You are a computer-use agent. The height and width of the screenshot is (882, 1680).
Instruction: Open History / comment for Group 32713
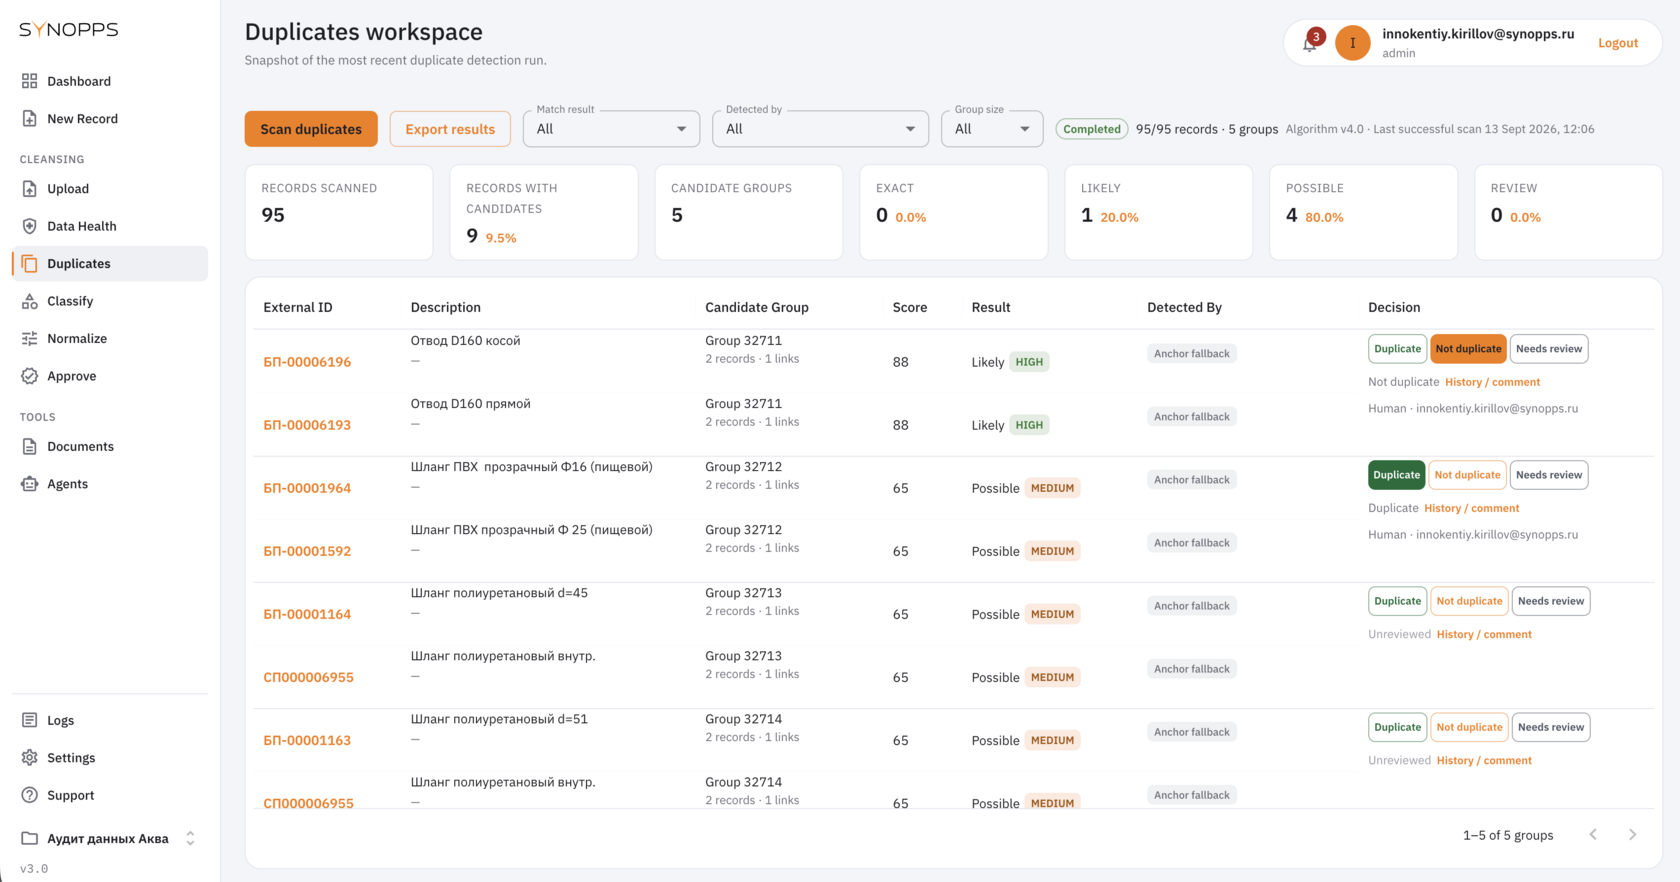click(x=1484, y=634)
